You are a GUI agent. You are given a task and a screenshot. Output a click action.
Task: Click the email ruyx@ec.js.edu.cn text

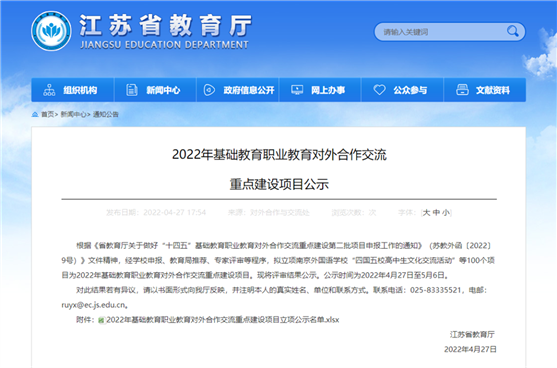tap(93, 305)
